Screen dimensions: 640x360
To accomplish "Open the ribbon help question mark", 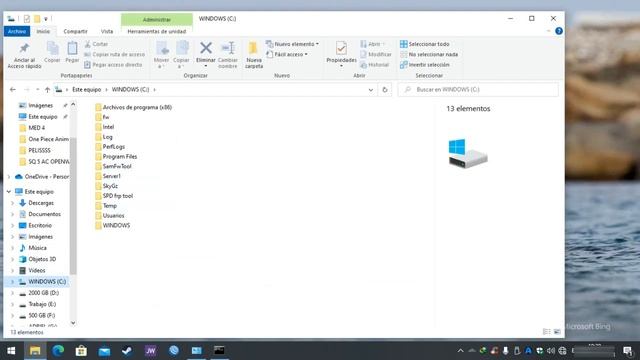I will pyautogui.click(x=559, y=31).
